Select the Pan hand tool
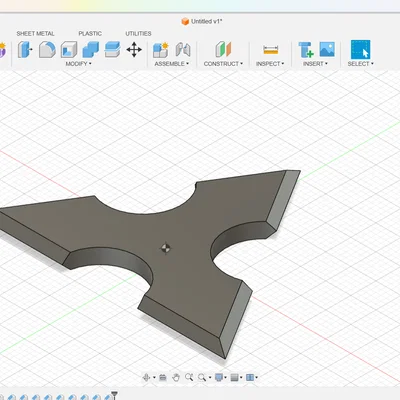 point(176,377)
